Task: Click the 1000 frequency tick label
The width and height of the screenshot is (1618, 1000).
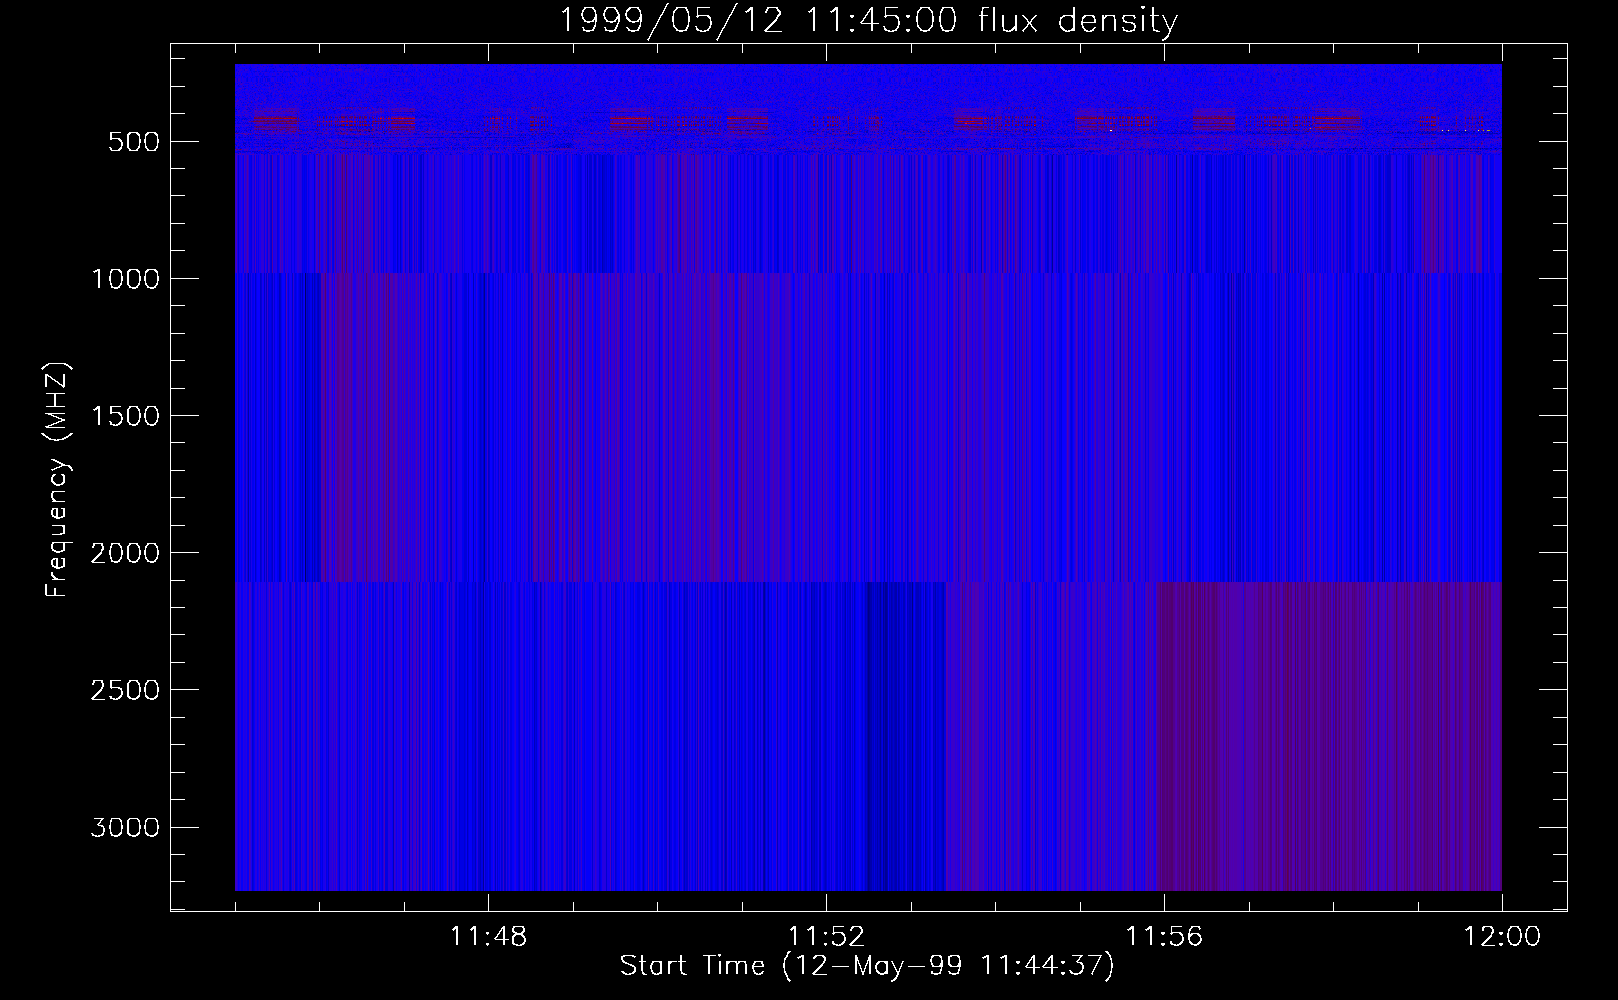Action: click(125, 279)
